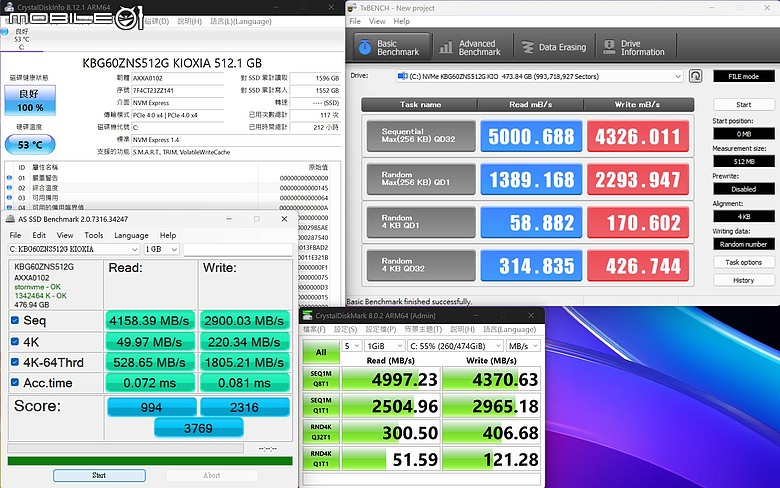
Task: Open AS SSD Language menu
Action: [131, 235]
